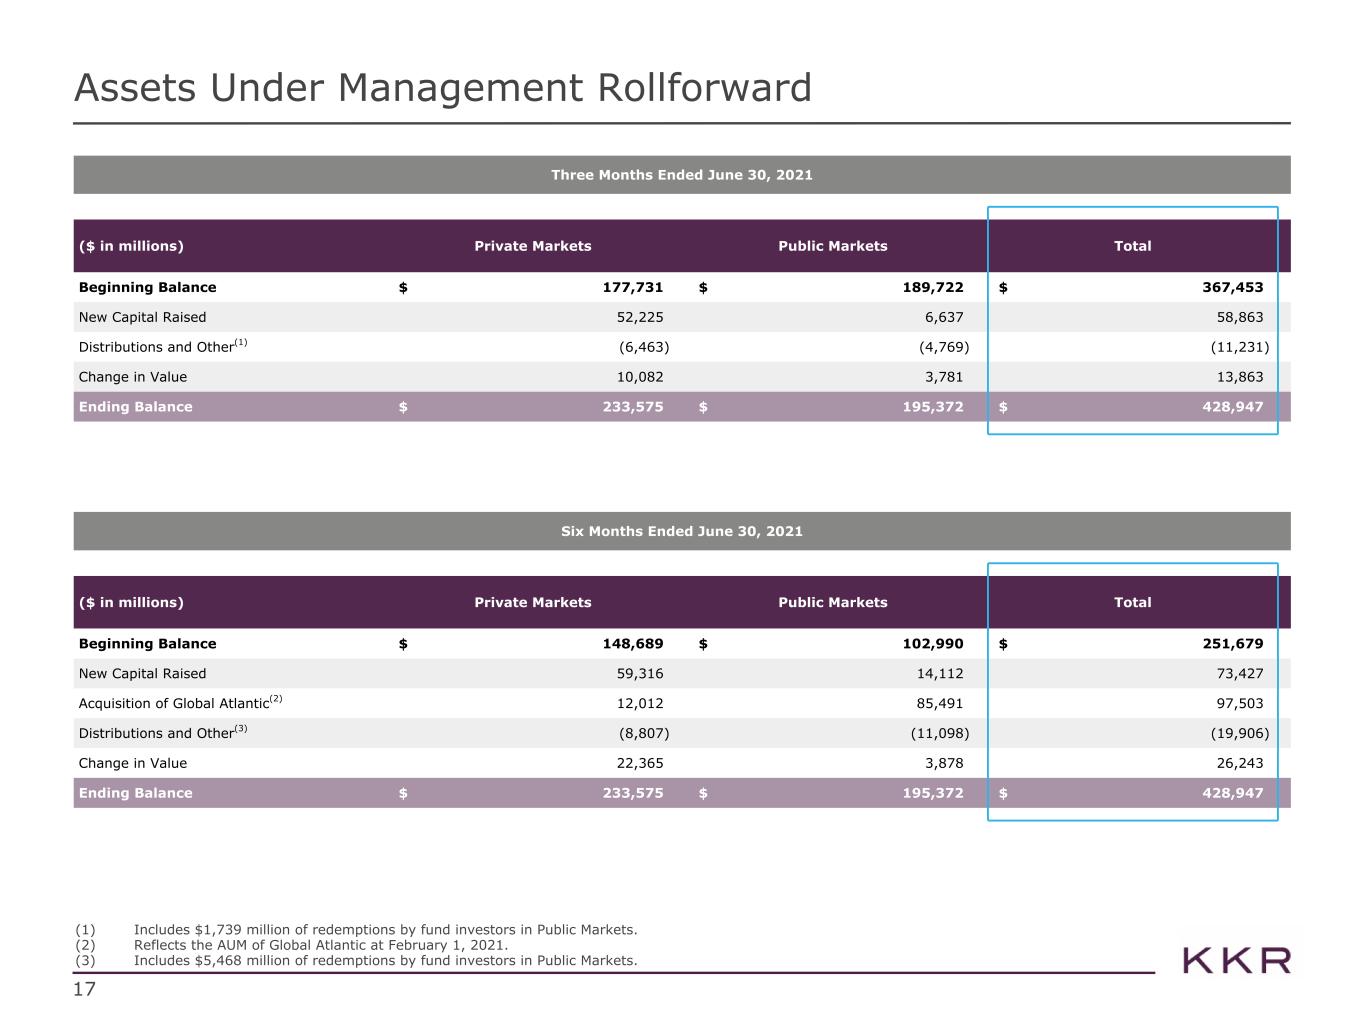Select the Acquisition of Global Atlantic row label

coord(180,702)
